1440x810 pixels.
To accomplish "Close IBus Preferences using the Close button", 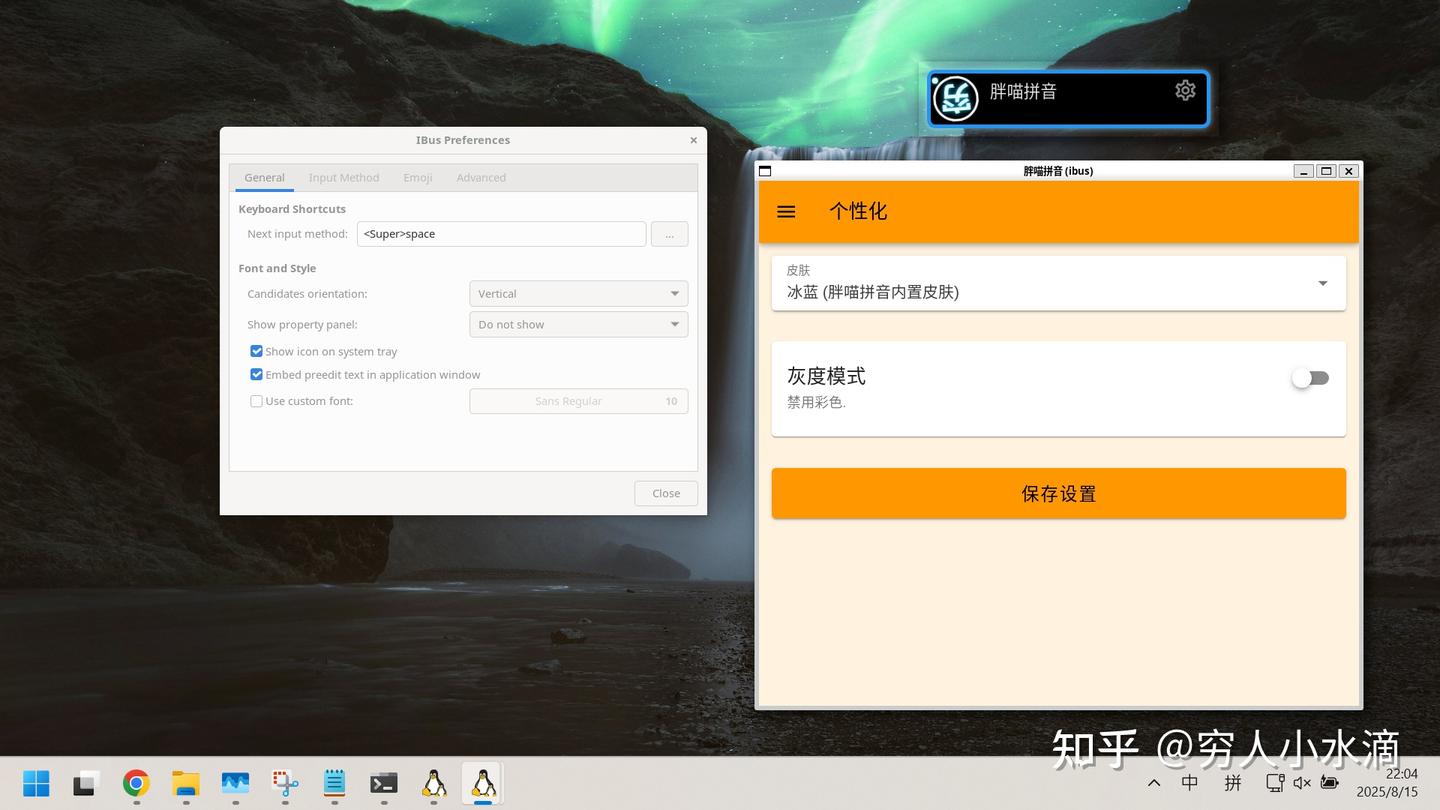I will tap(665, 493).
